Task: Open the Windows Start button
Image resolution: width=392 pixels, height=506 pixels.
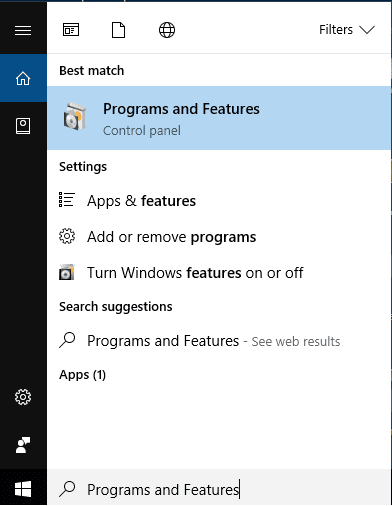Action: point(23,489)
